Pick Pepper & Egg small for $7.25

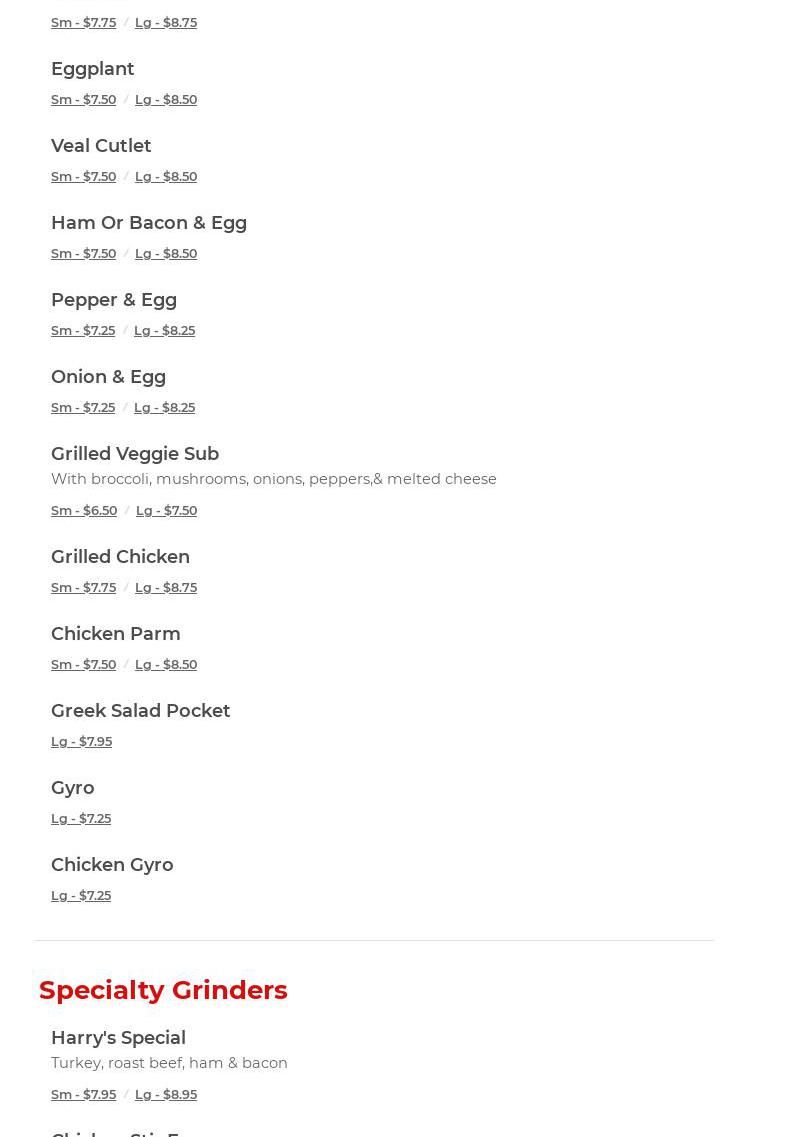coord(83,330)
